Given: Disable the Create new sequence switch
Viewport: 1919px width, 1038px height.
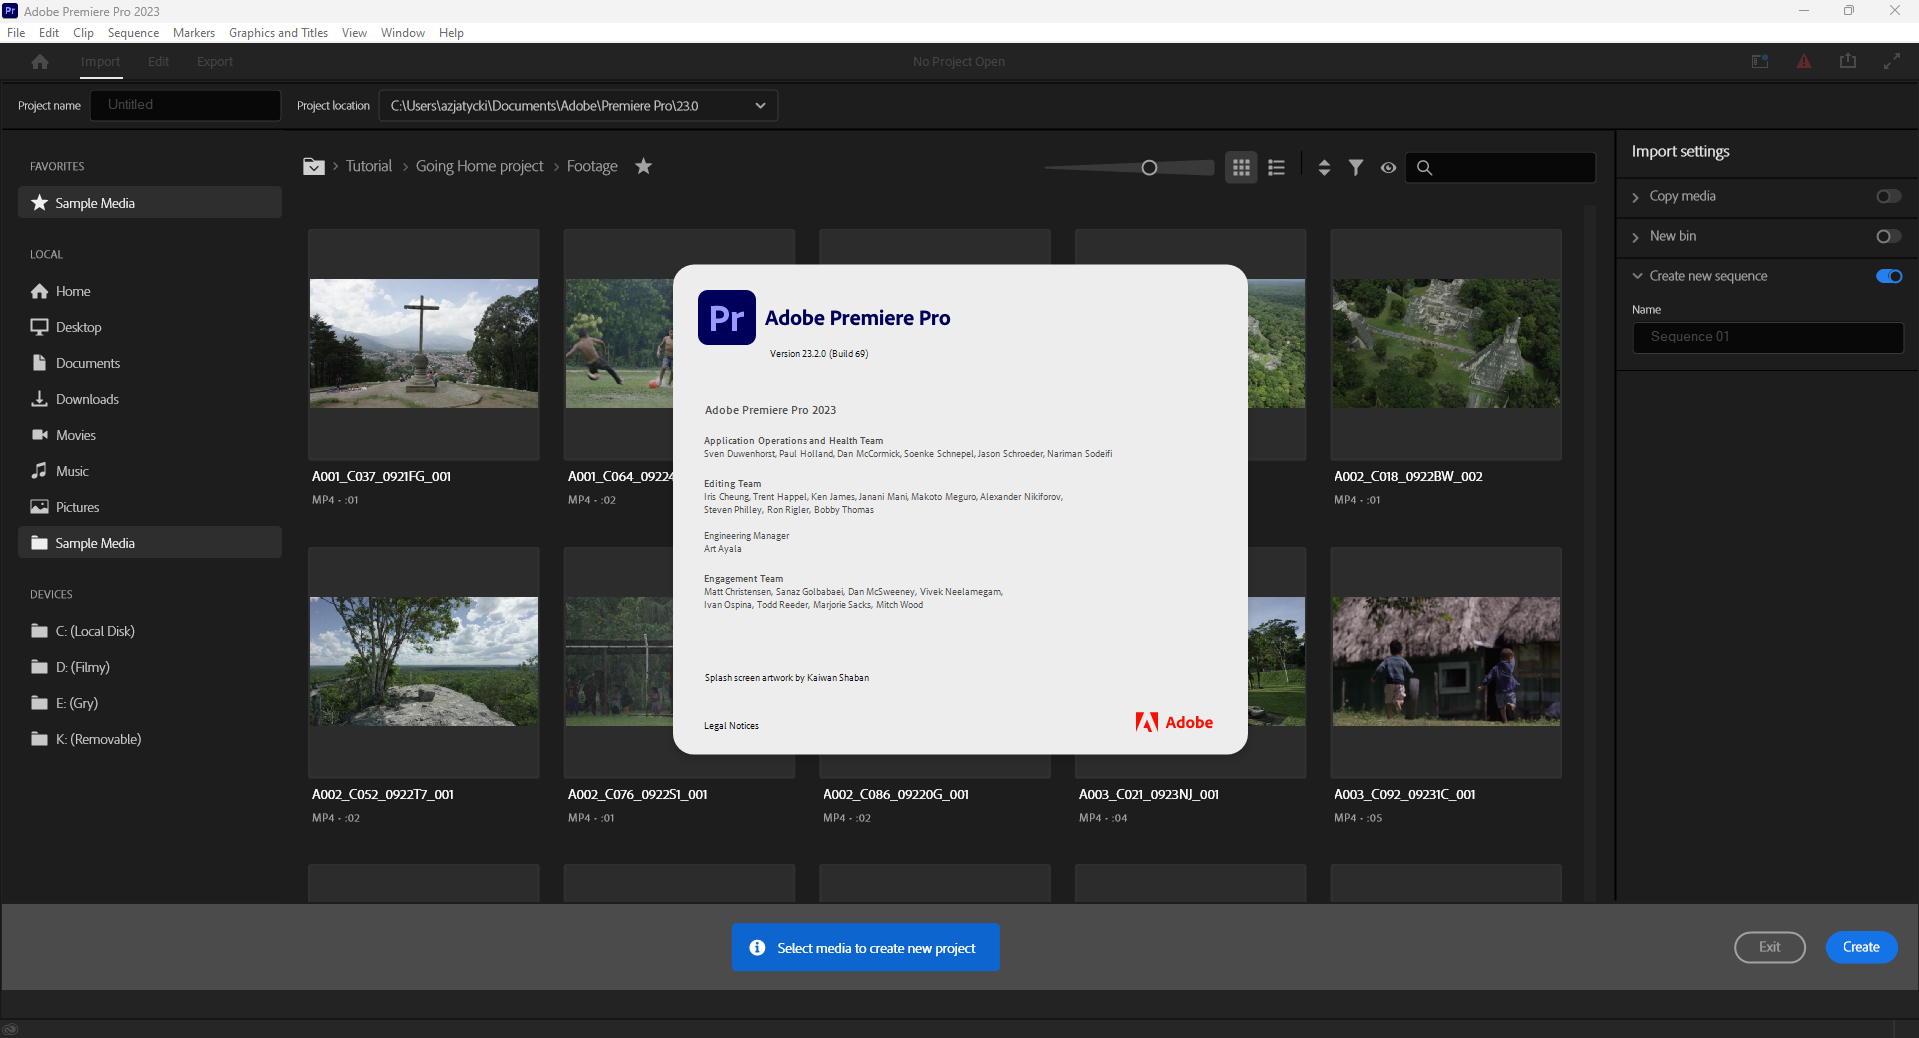Looking at the screenshot, I should coord(1889,276).
